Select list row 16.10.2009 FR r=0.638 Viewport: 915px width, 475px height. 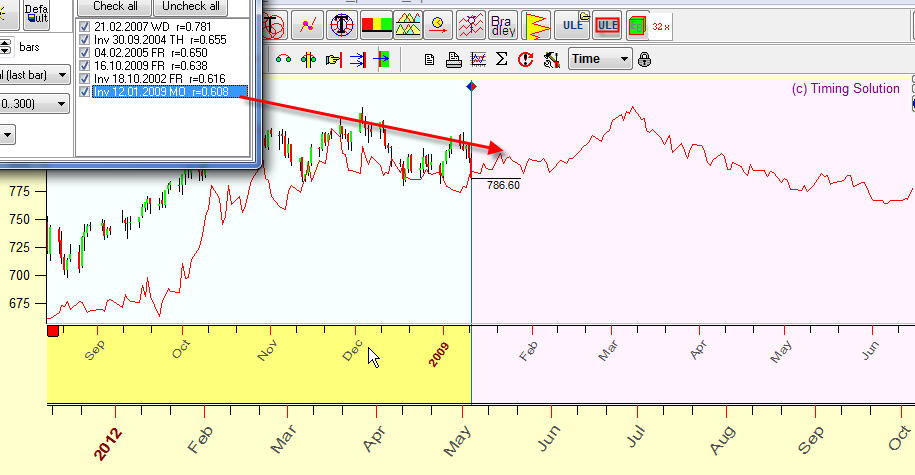[151, 65]
